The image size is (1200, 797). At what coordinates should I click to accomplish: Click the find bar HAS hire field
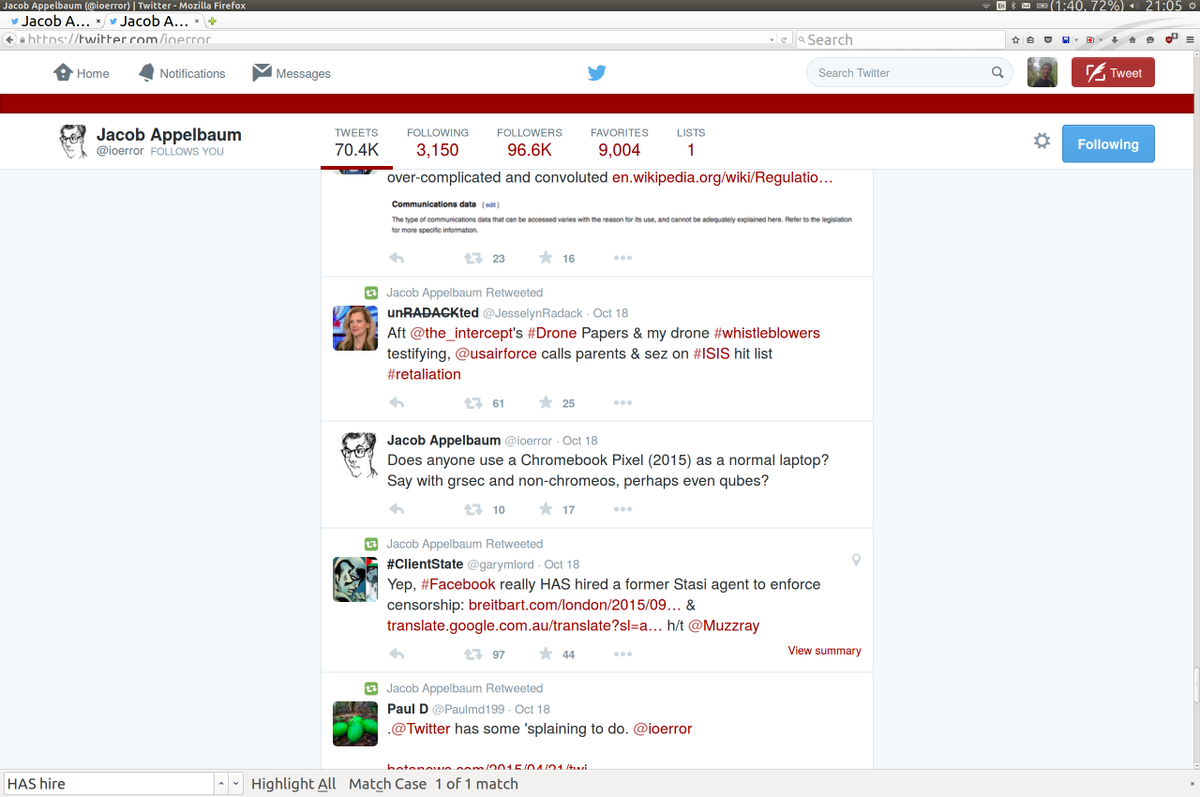click(108, 784)
